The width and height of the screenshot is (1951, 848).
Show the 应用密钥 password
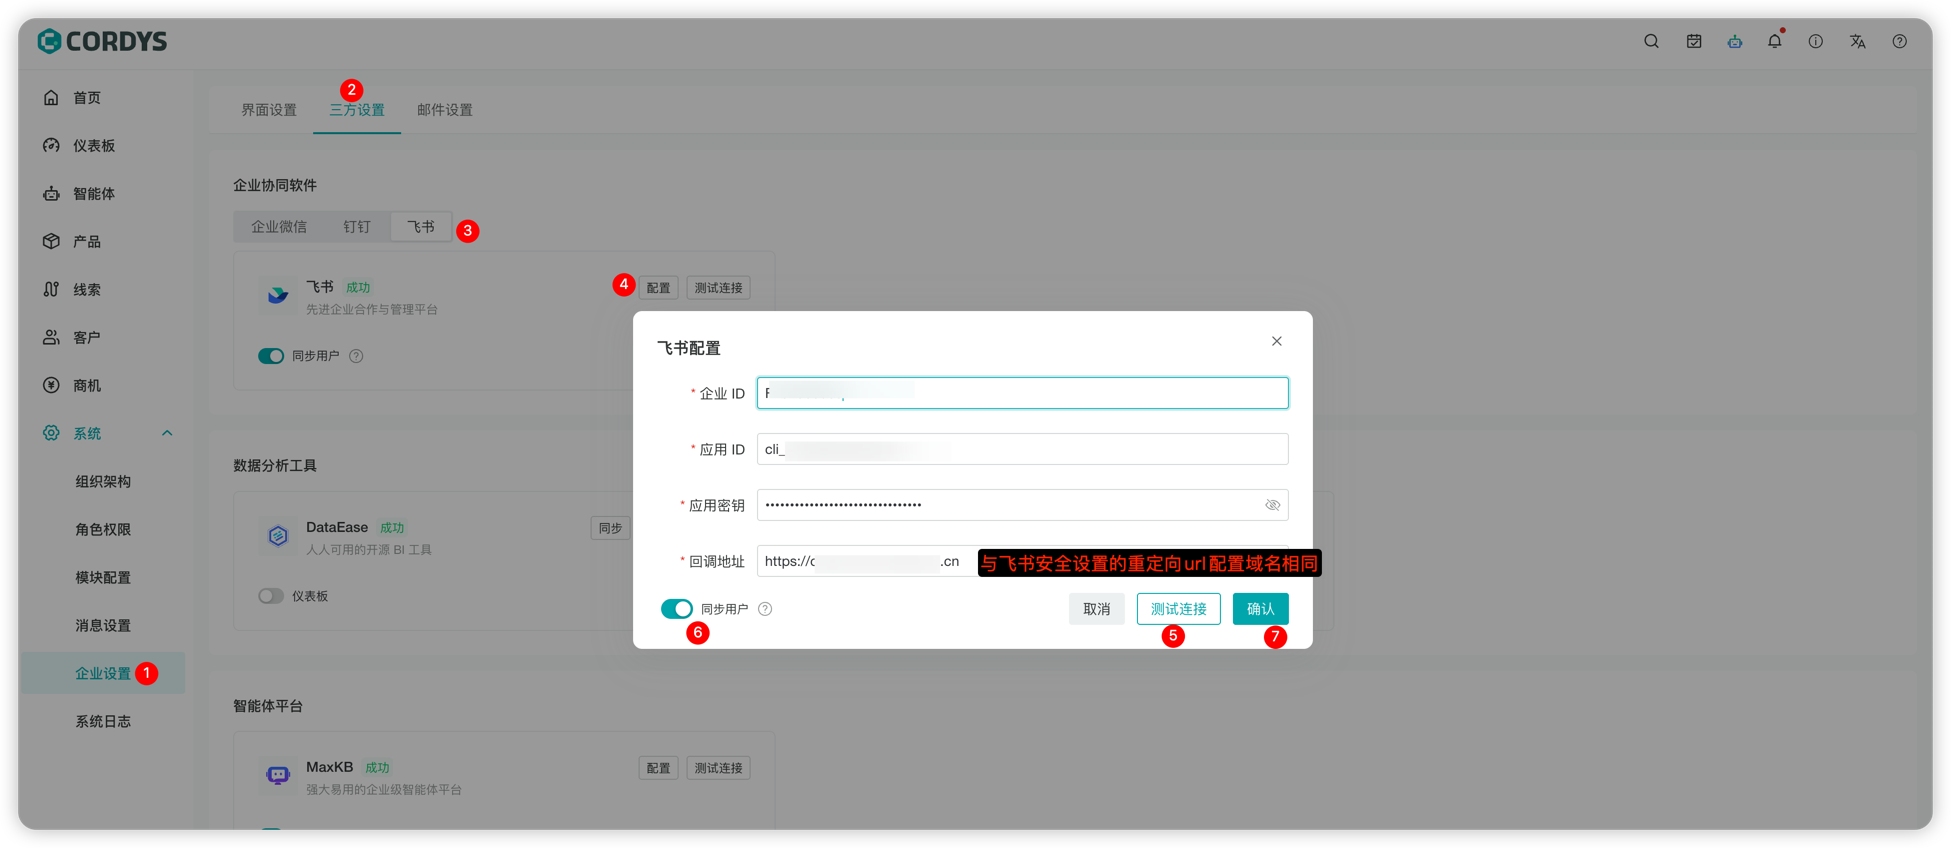pyautogui.click(x=1272, y=505)
